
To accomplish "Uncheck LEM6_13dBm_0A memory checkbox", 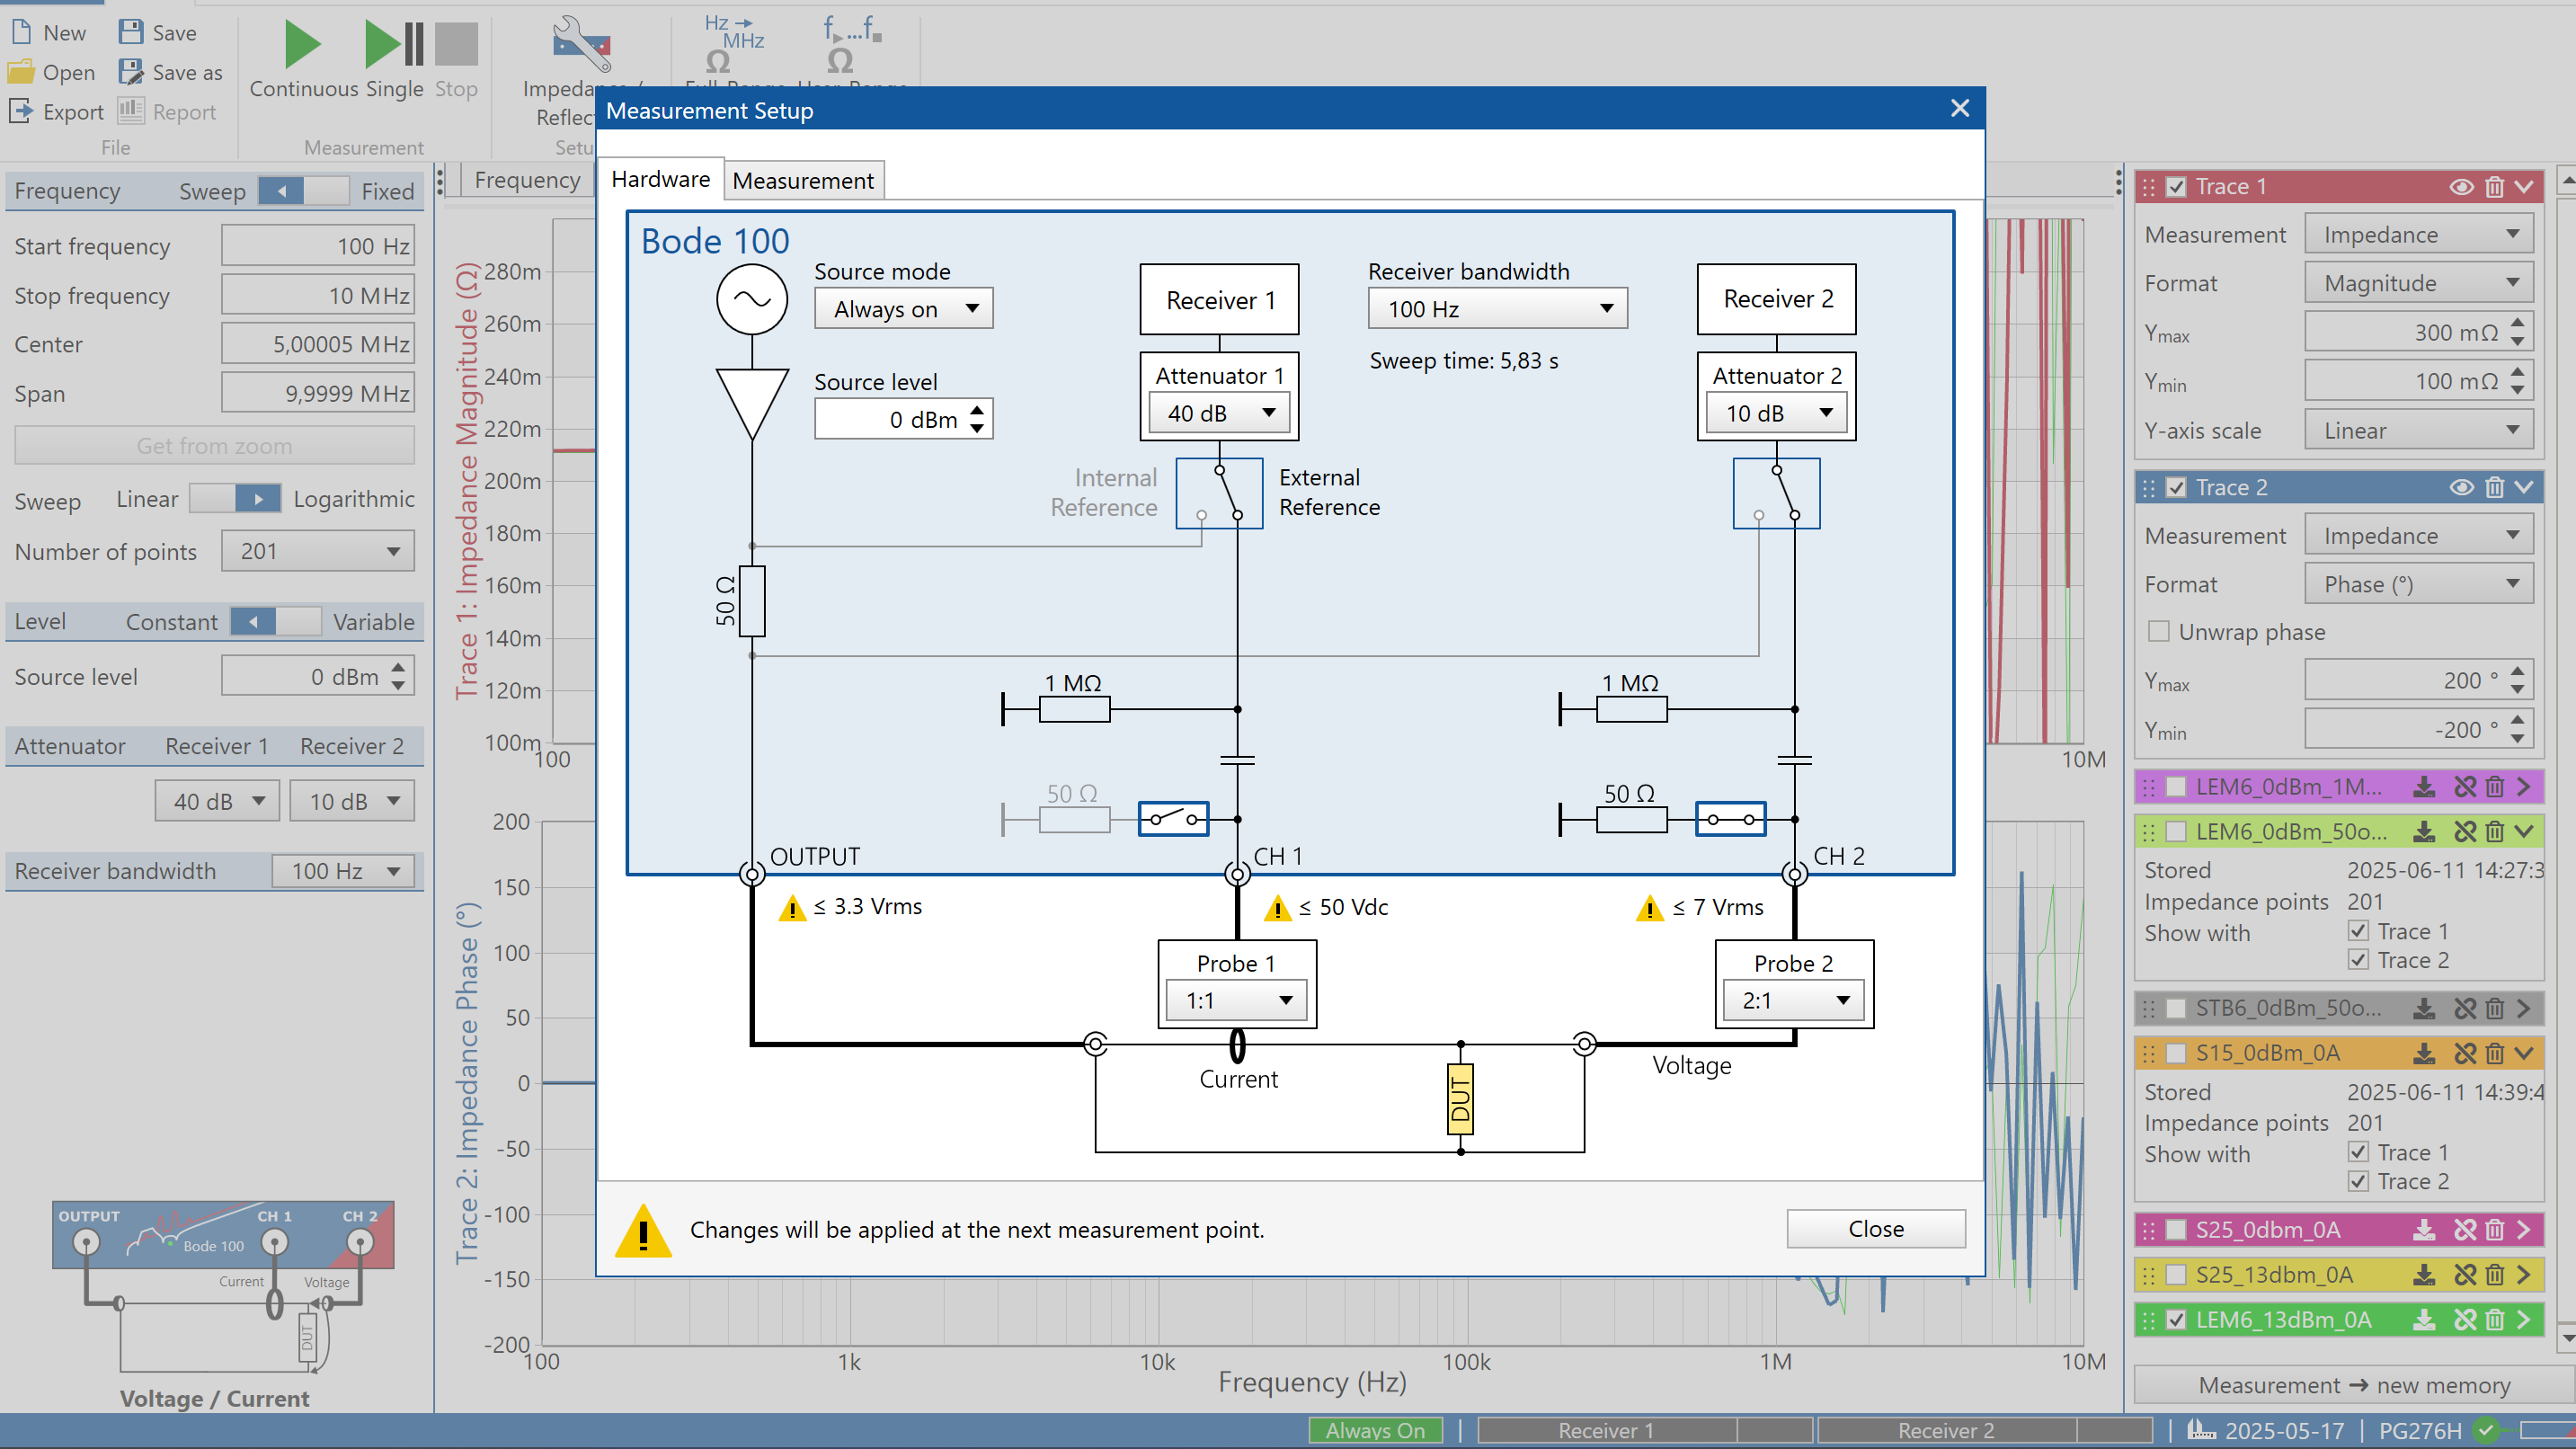I will (2176, 1320).
